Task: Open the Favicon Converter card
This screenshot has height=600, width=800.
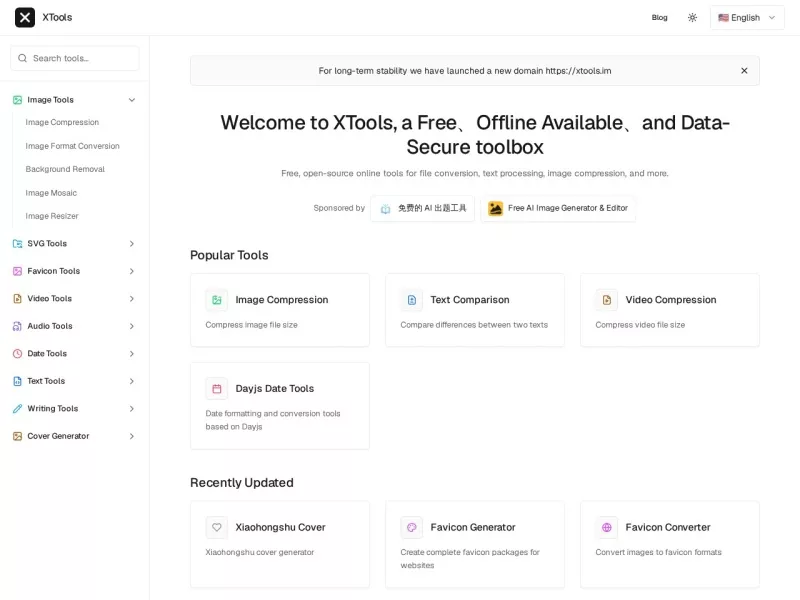Action: click(669, 544)
